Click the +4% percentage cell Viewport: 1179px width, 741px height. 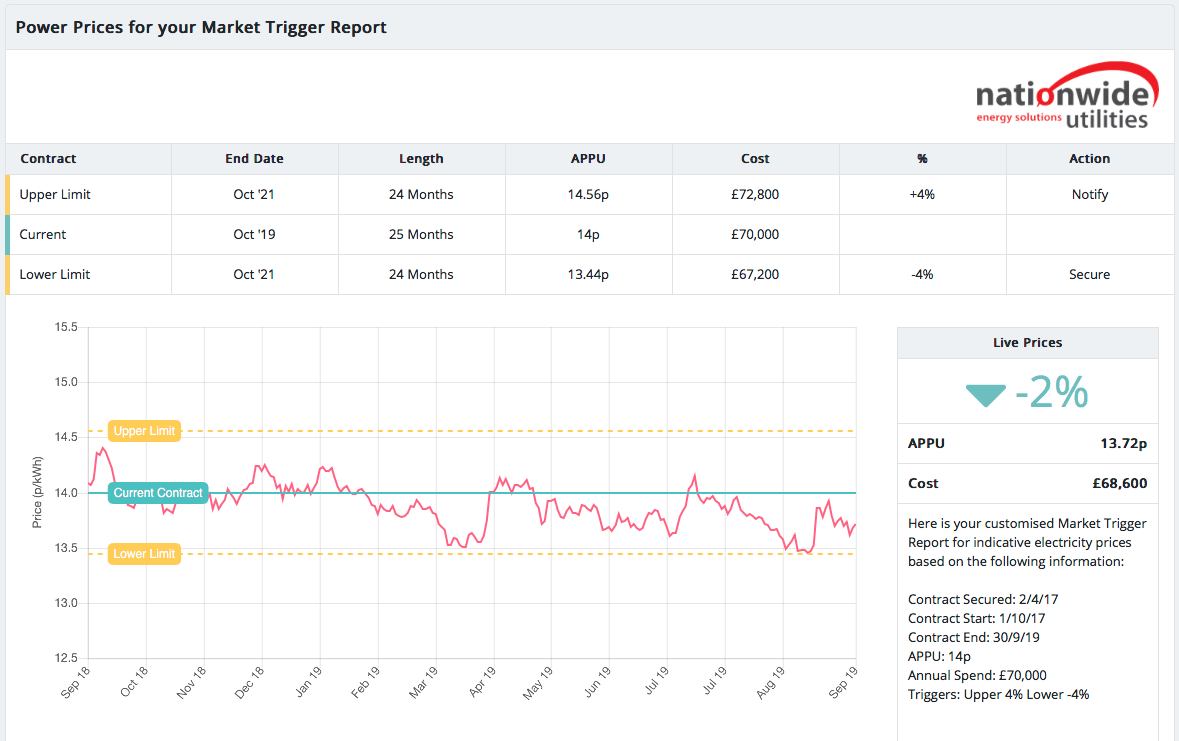(922, 194)
